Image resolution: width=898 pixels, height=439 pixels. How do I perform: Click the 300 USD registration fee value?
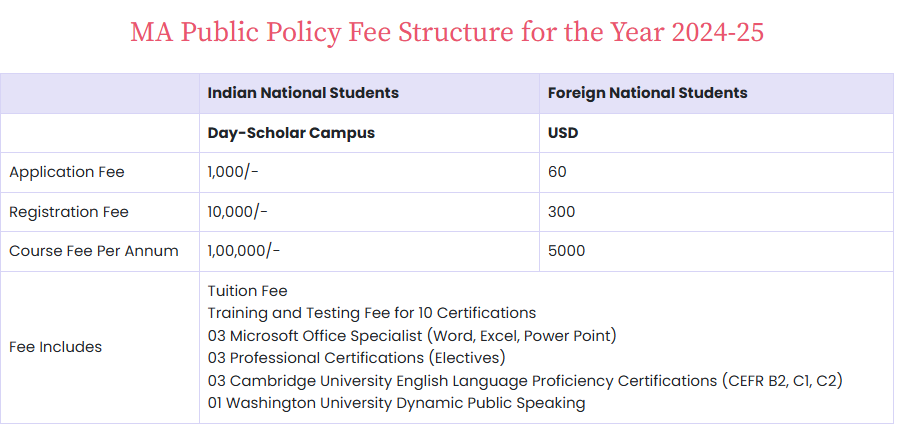562,212
